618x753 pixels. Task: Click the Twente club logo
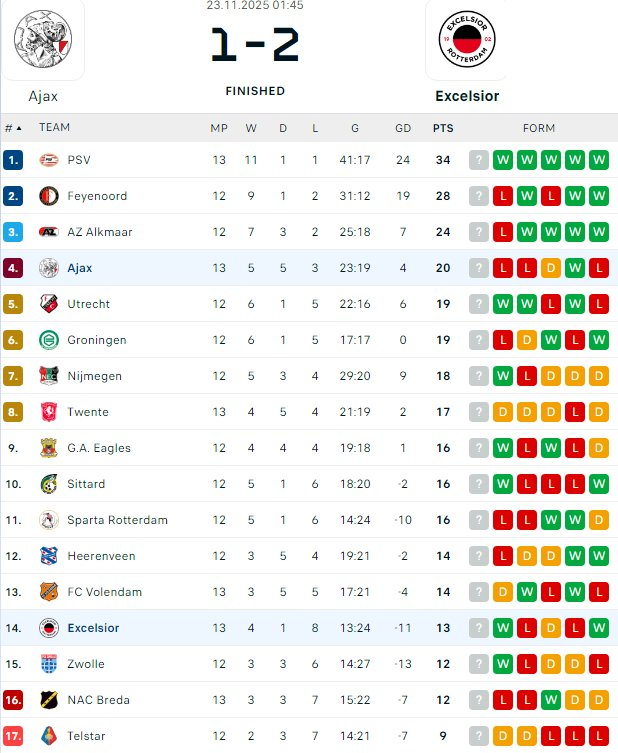tap(49, 412)
